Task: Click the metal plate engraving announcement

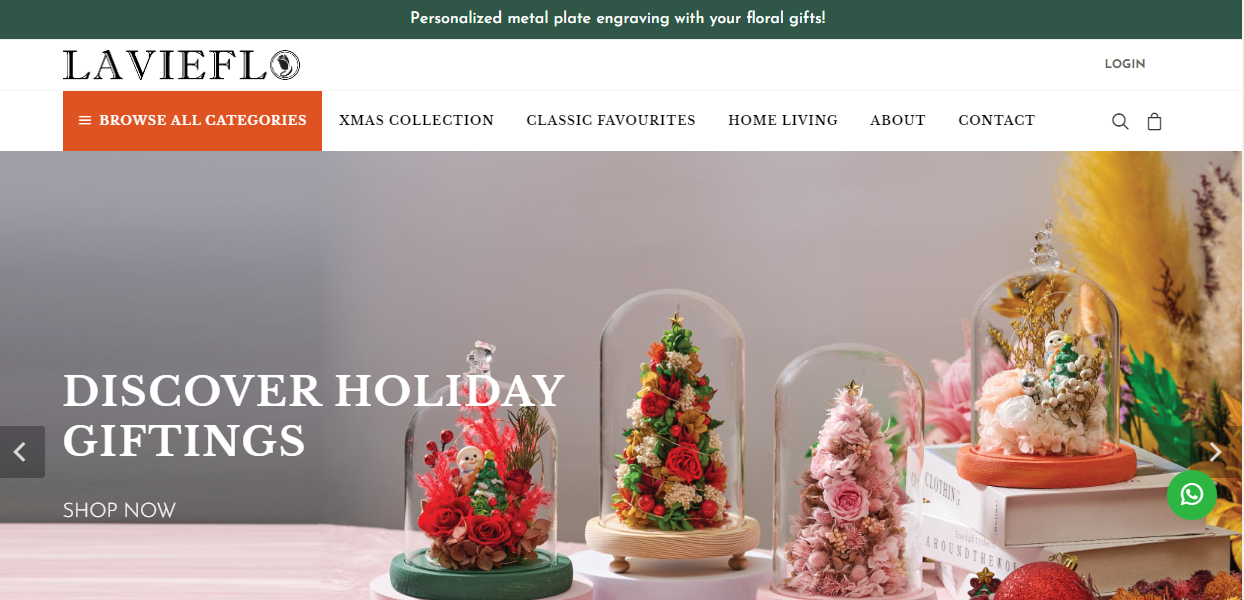Action: [x=618, y=19]
